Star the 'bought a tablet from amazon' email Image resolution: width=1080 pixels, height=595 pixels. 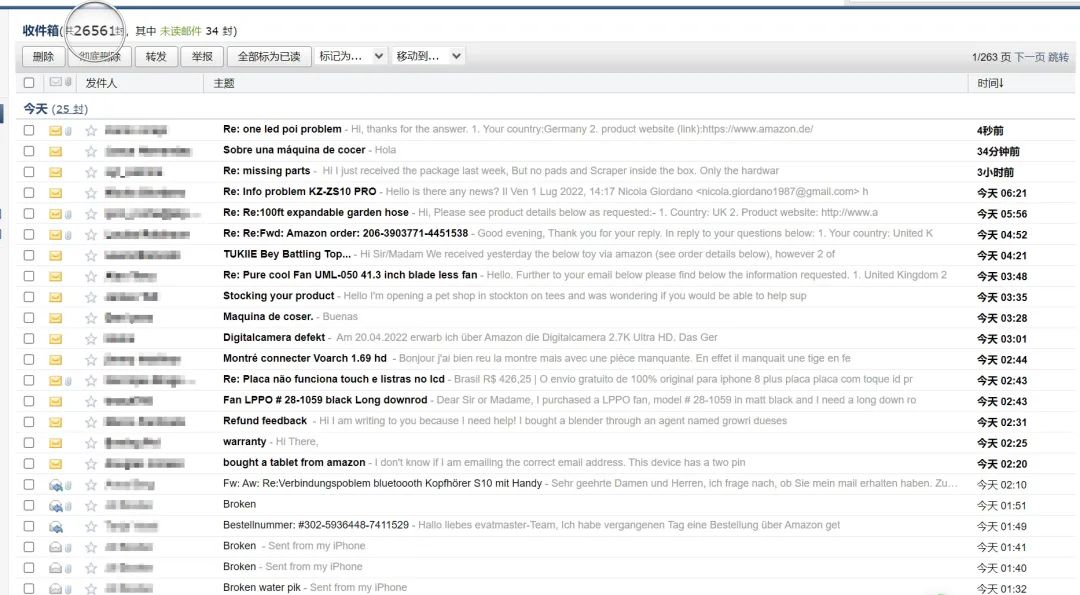click(91, 464)
